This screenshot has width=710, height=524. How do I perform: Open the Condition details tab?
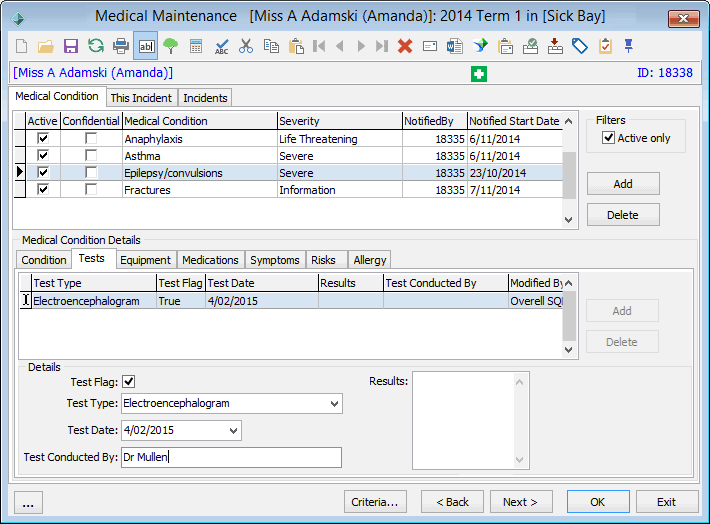coord(44,260)
